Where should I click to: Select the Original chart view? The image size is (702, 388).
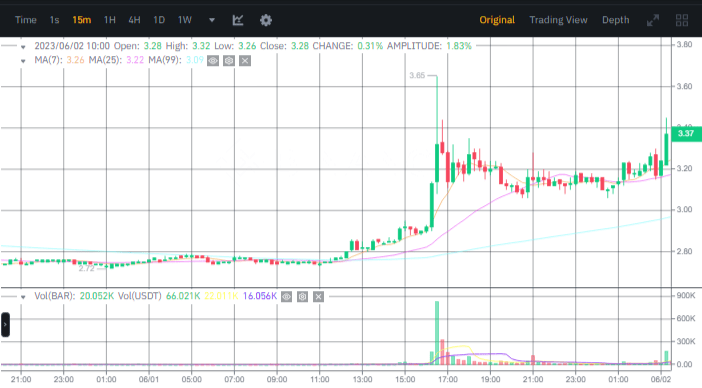pyautogui.click(x=497, y=20)
